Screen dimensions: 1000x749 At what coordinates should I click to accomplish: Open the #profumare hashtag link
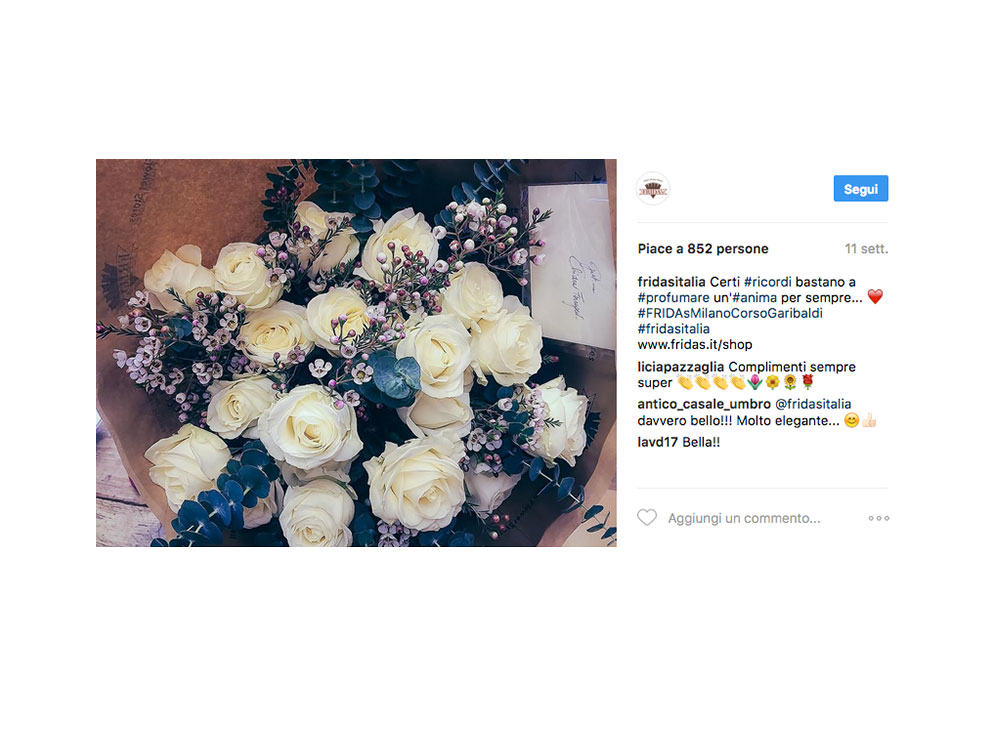click(x=673, y=298)
